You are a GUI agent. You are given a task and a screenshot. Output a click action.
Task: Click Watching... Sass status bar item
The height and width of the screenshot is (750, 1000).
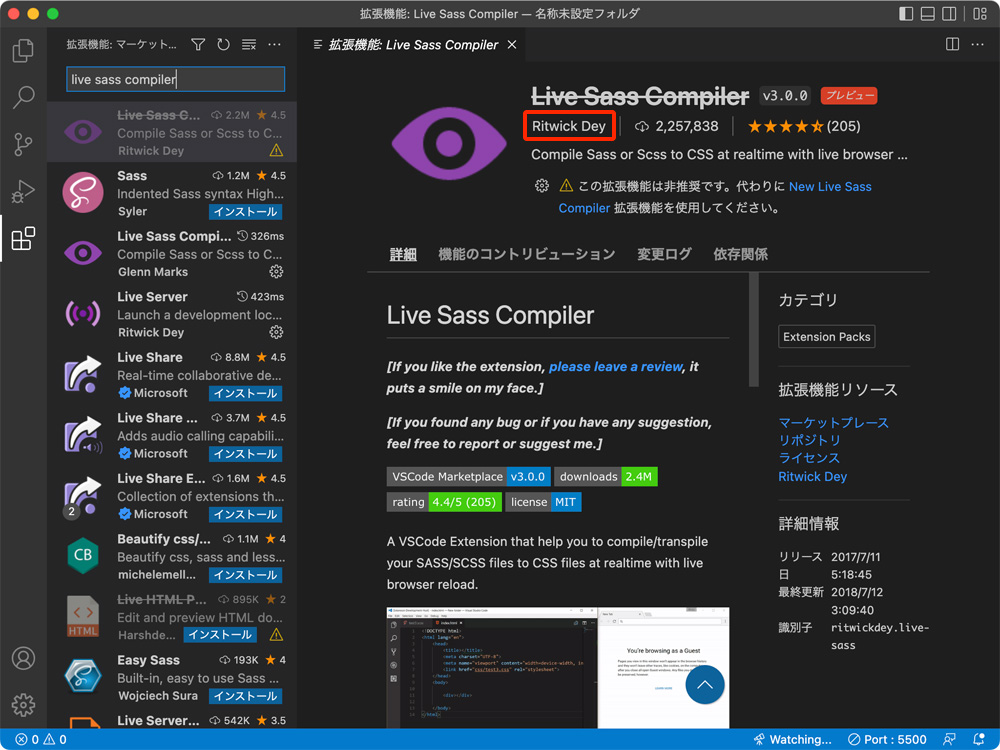pyautogui.click(x=793, y=739)
